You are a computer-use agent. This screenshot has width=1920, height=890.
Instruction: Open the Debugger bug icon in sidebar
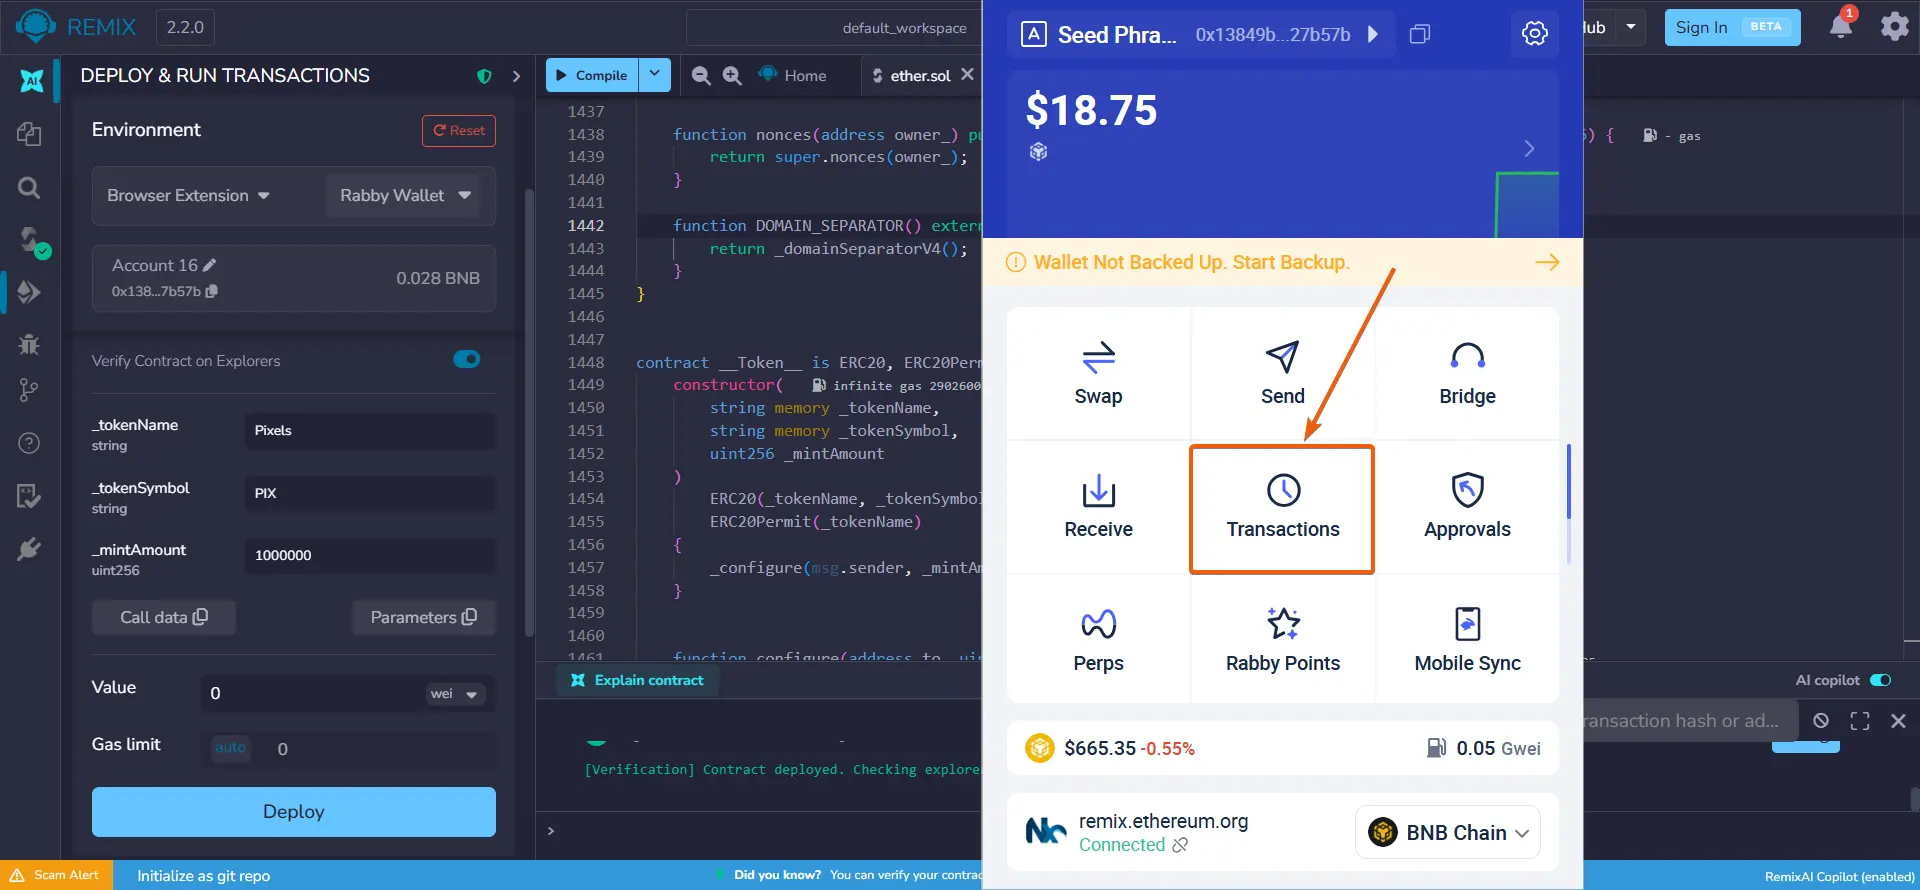pyautogui.click(x=29, y=344)
